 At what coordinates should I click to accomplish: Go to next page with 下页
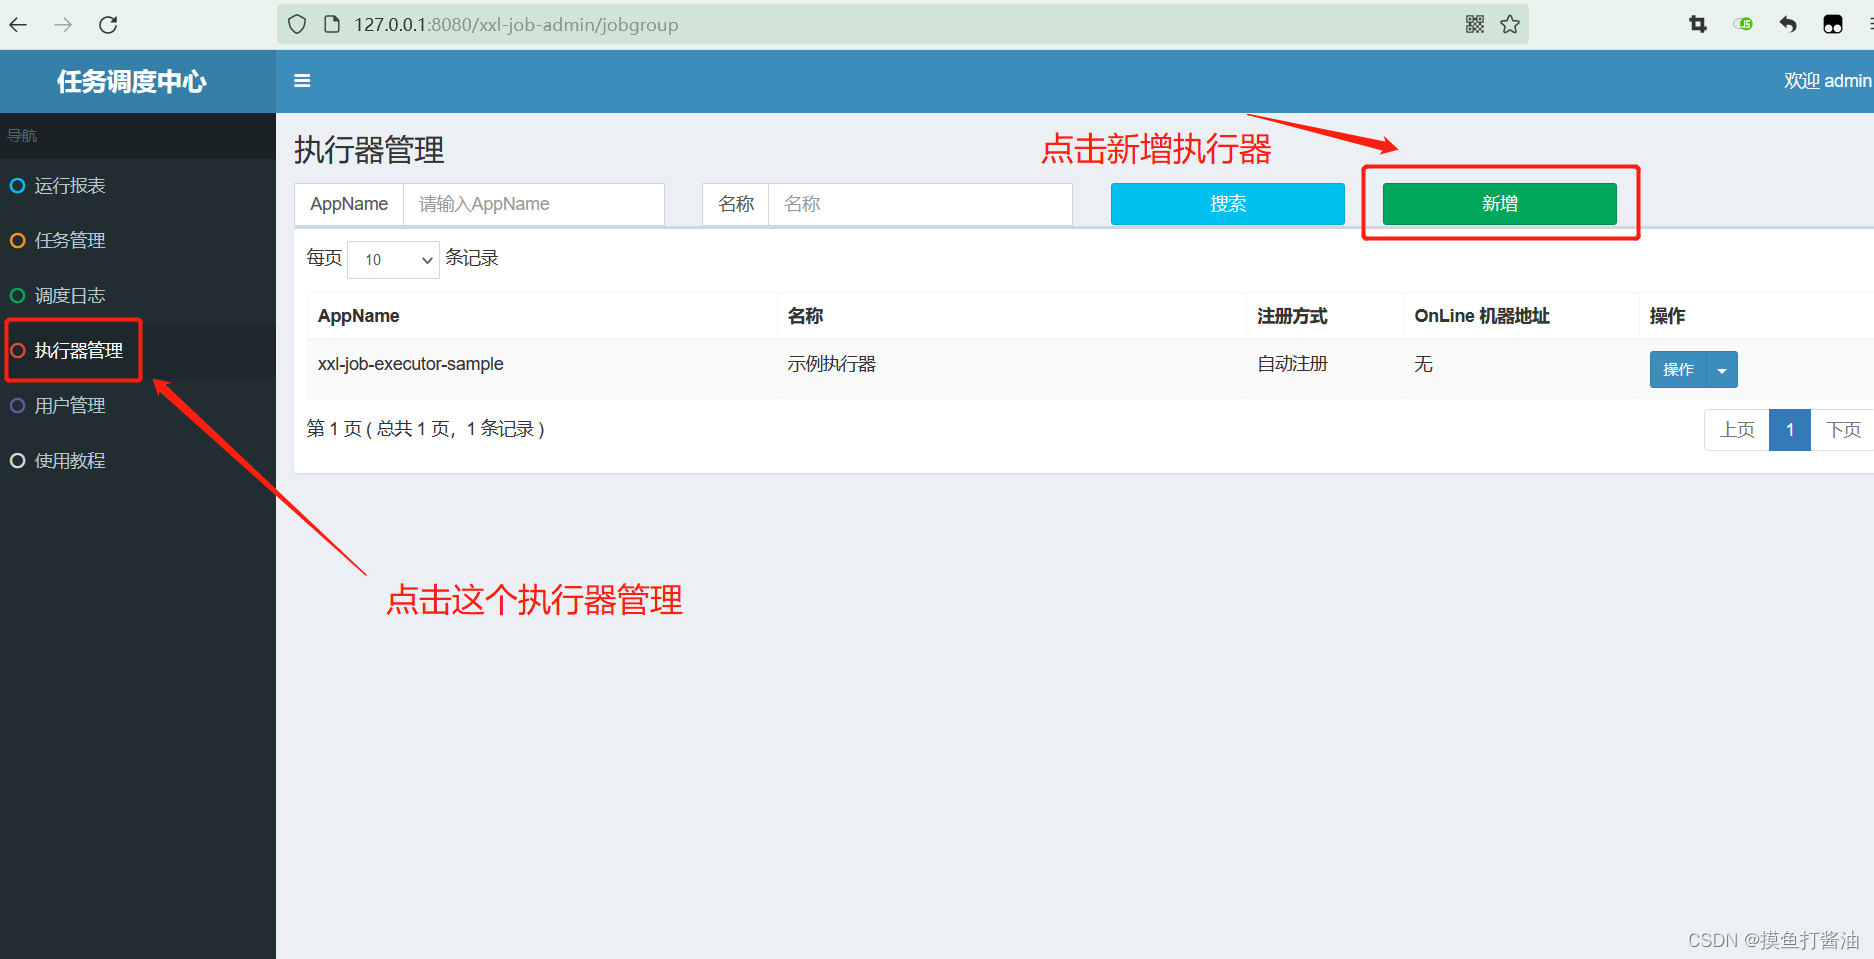coord(1843,430)
